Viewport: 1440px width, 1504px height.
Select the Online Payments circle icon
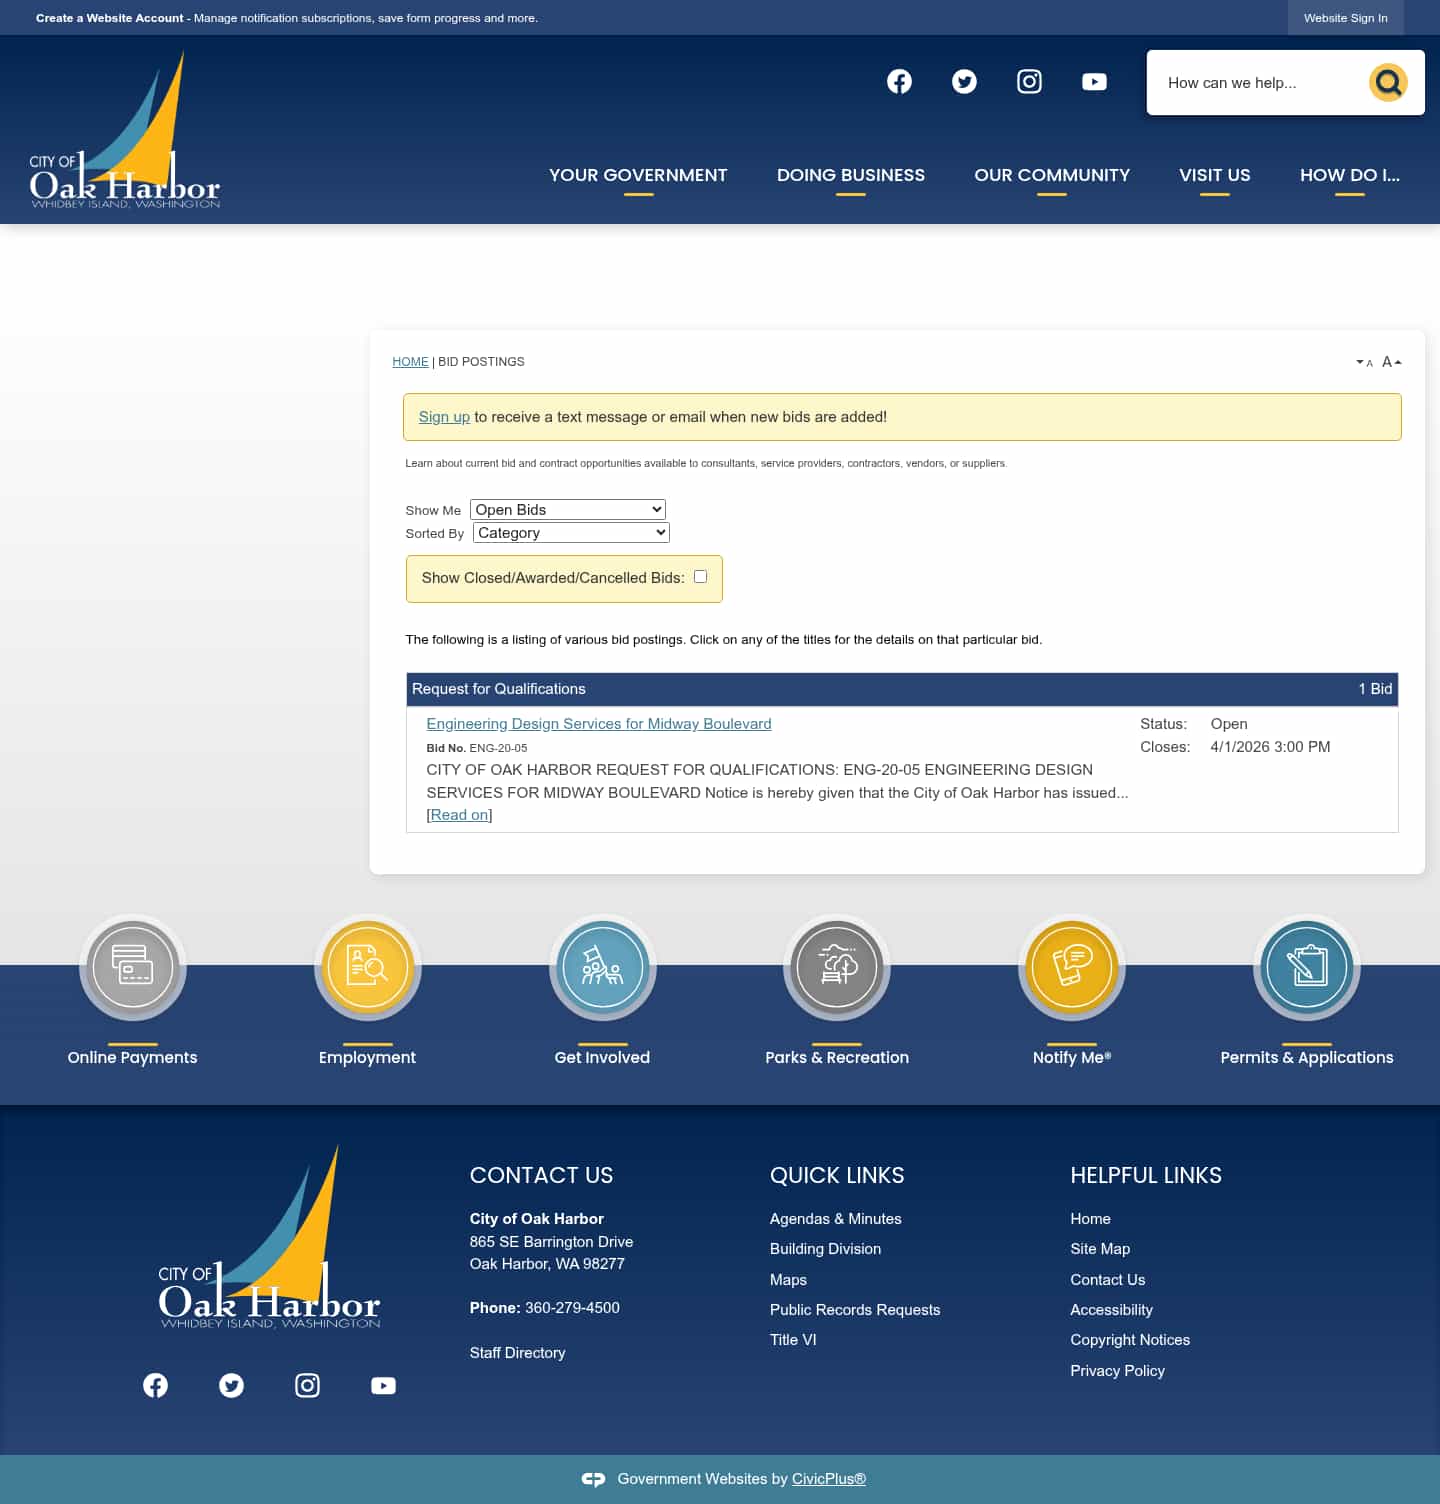point(132,967)
